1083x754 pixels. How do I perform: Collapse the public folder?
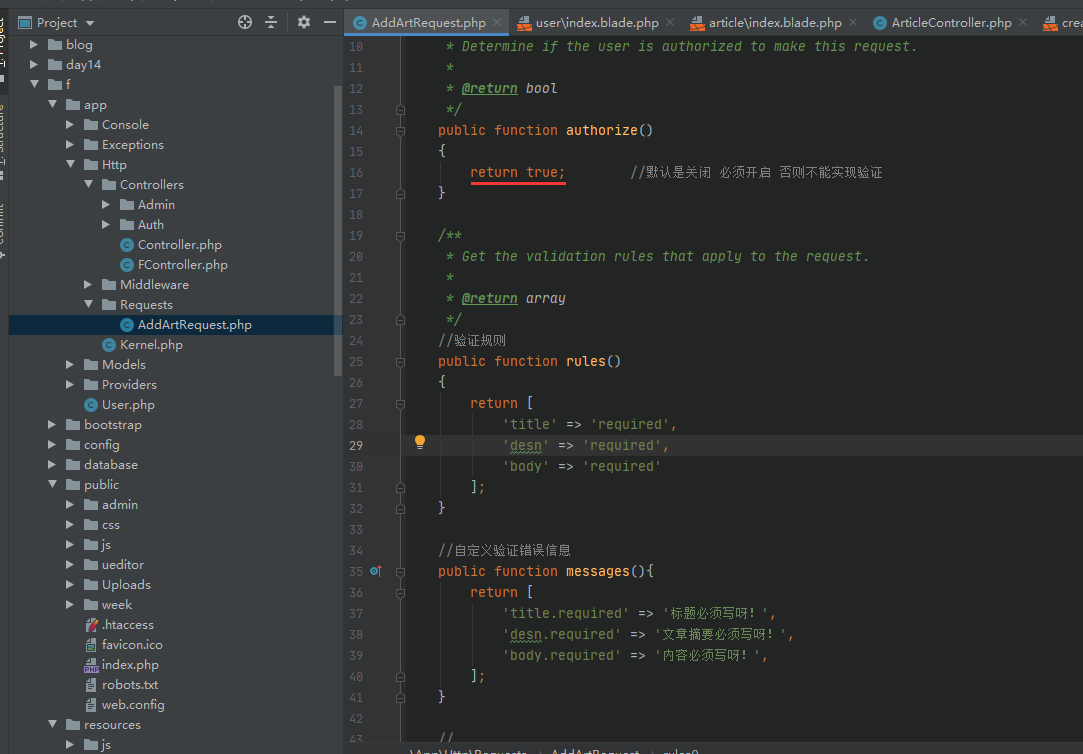pos(52,485)
